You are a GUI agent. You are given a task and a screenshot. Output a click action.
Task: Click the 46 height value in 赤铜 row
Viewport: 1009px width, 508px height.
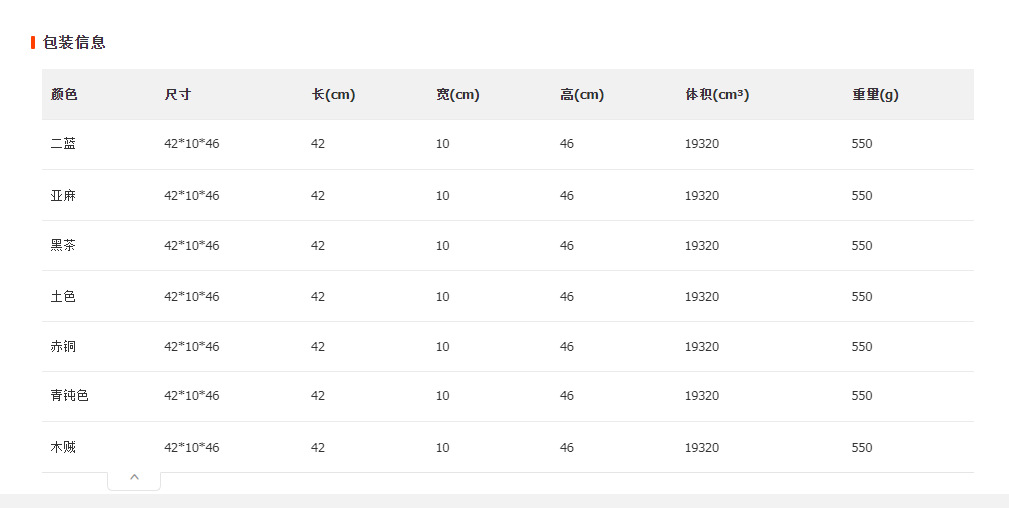(x=567, y=347)
